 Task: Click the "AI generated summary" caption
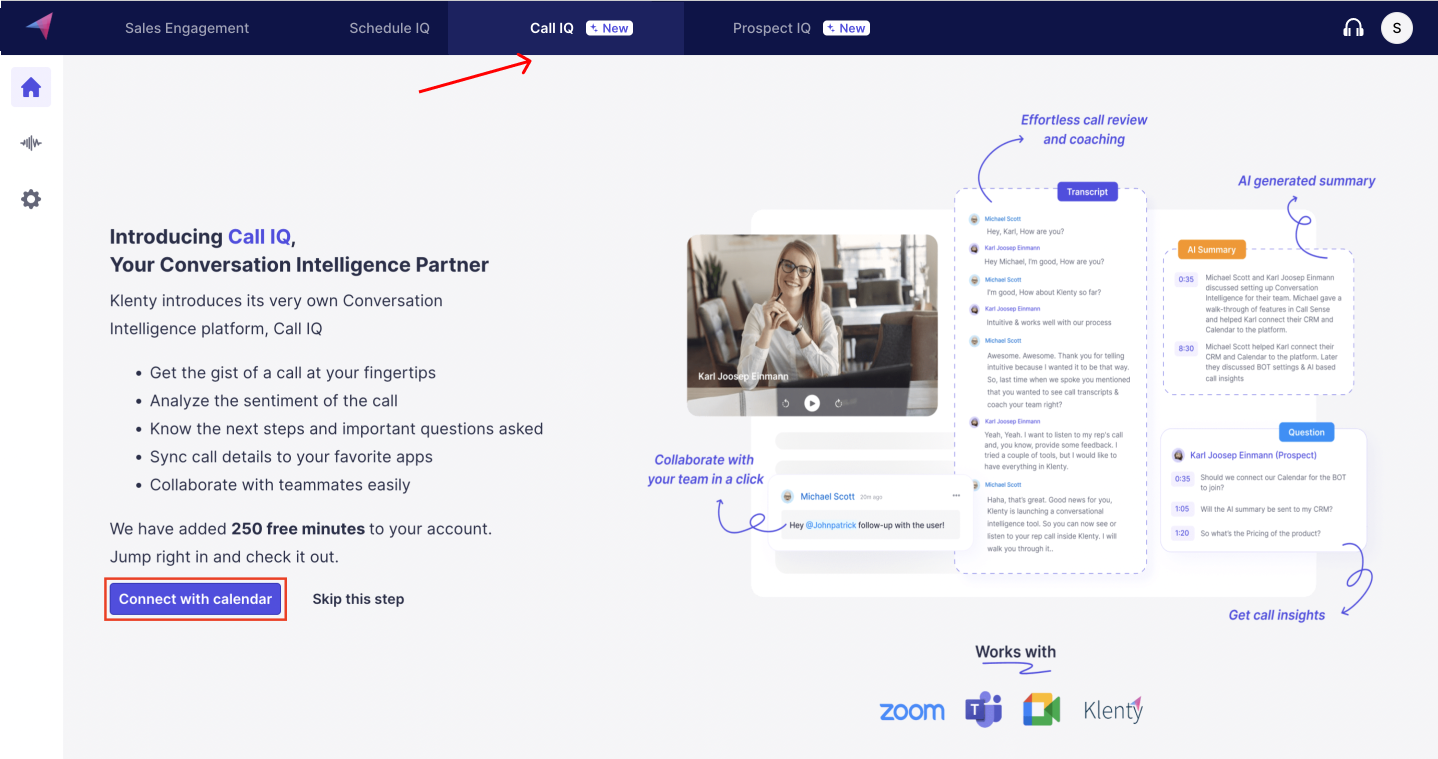(1306, 181)
